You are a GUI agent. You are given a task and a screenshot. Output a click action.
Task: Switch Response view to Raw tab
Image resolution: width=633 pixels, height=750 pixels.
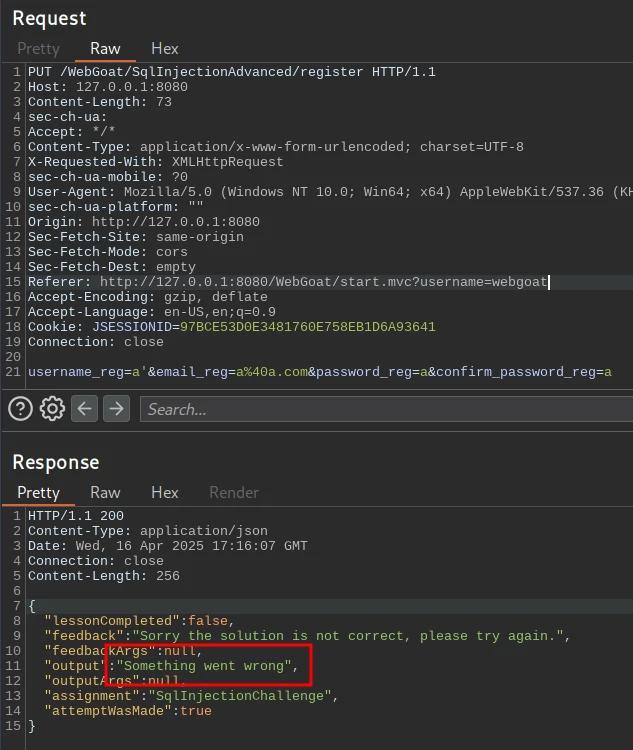coord(105,492)
